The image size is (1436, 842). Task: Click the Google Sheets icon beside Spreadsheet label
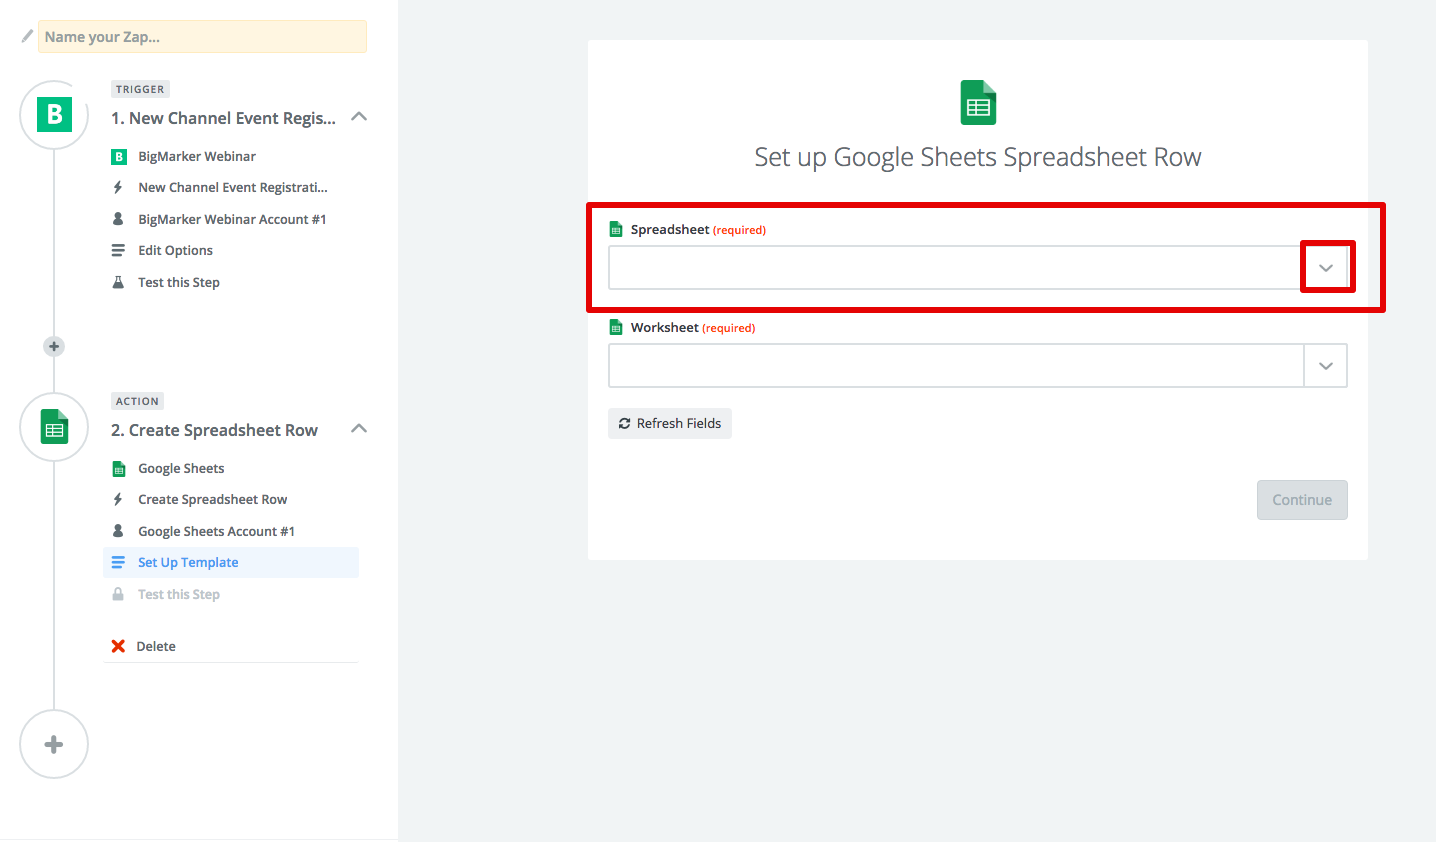point(616,229)
